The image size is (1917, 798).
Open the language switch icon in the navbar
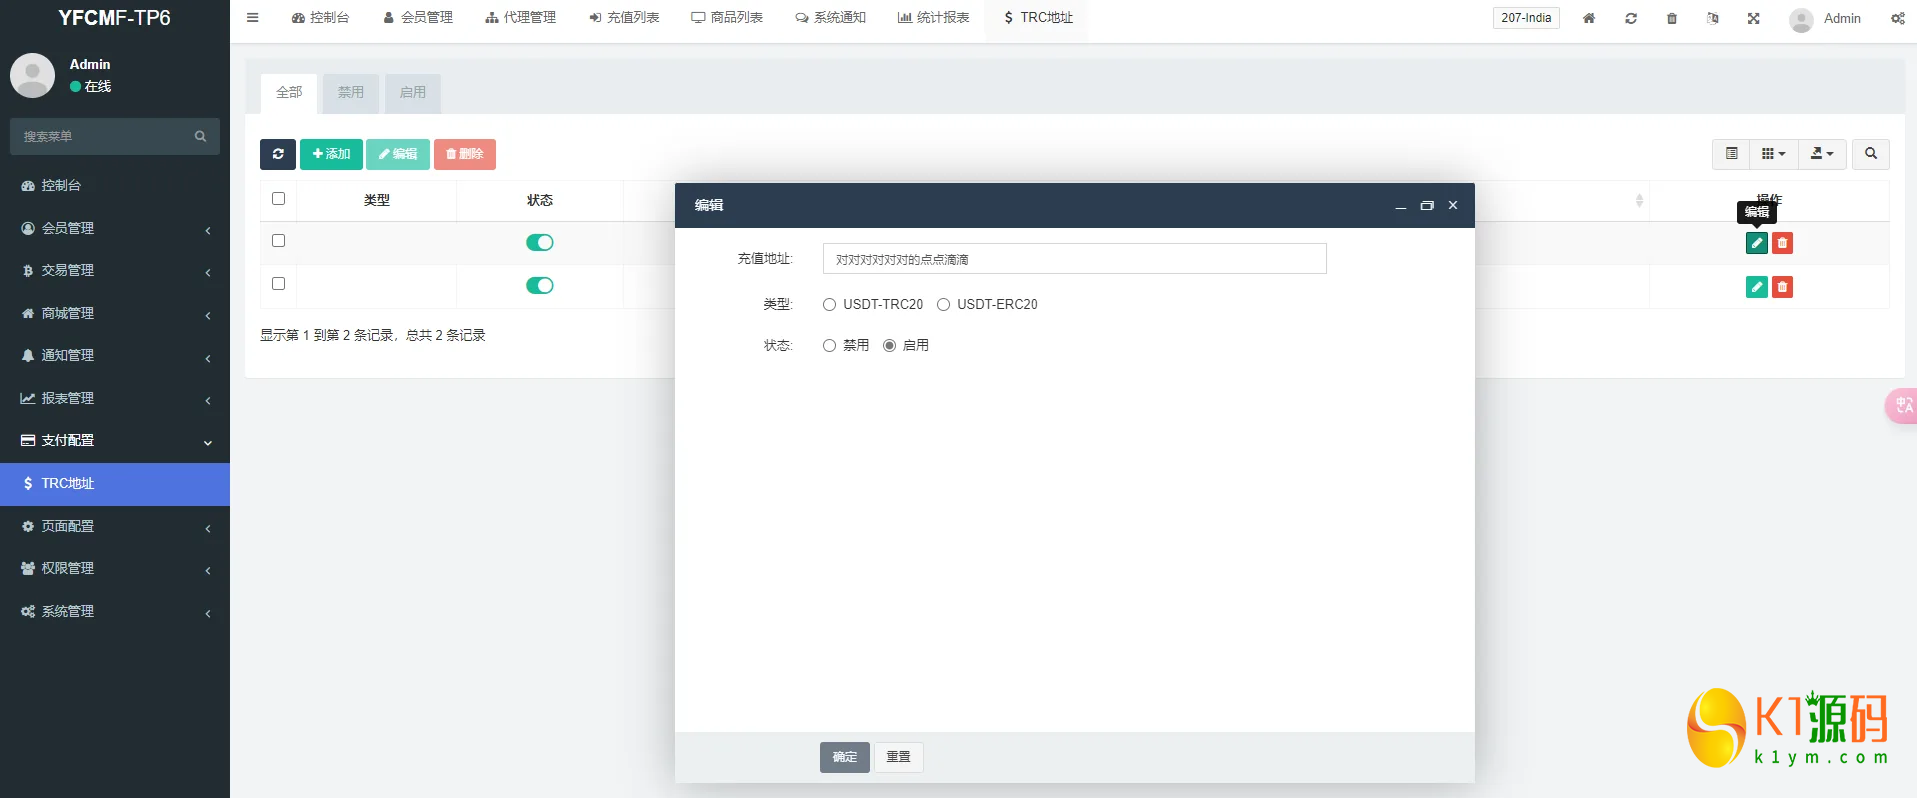point(1713,19)
